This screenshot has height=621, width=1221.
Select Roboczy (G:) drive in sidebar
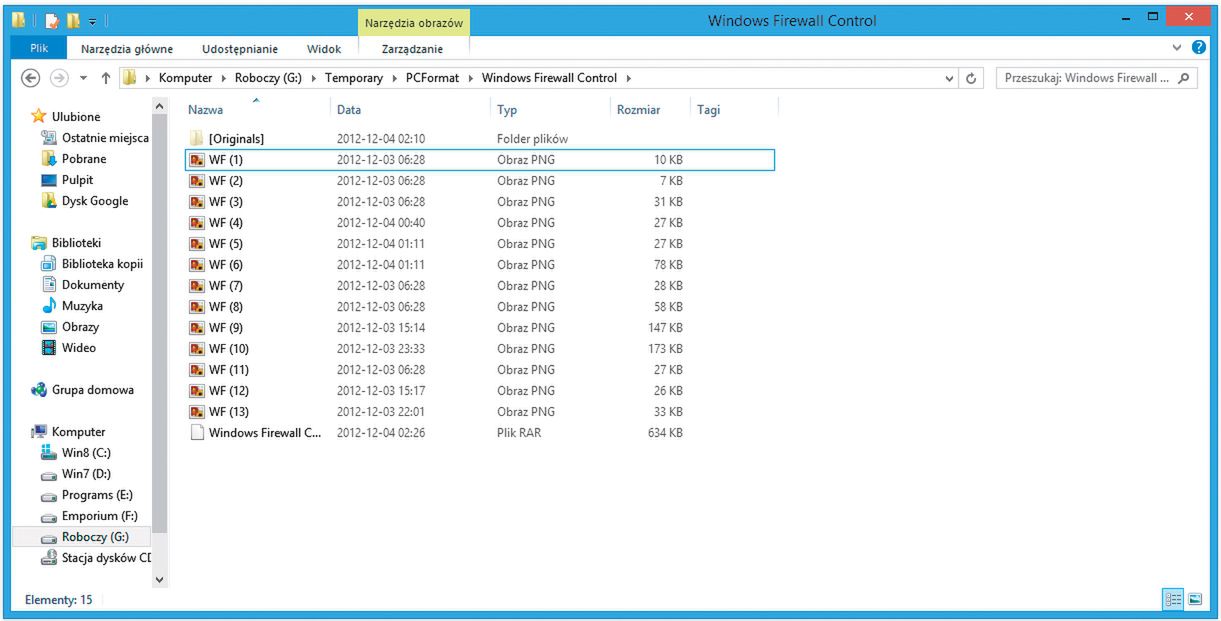click(x=84, y=537)
